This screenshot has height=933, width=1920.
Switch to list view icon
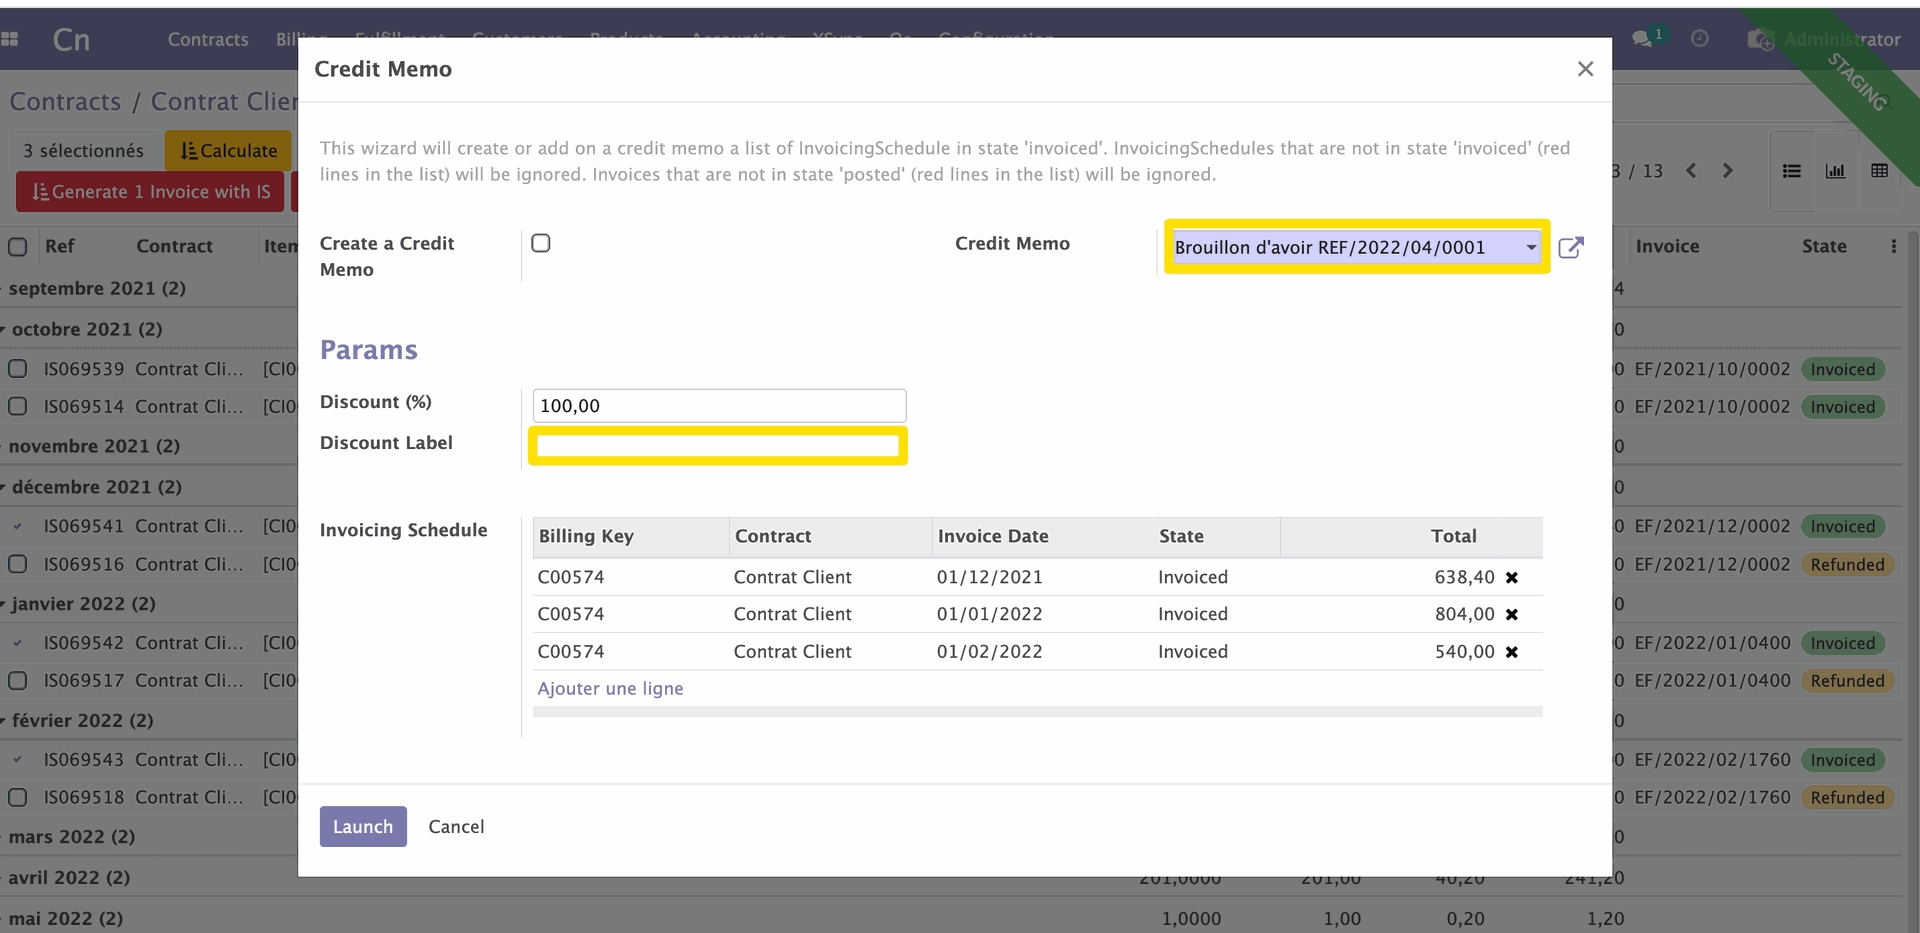pyautogui.click(x=1792, y=171)
